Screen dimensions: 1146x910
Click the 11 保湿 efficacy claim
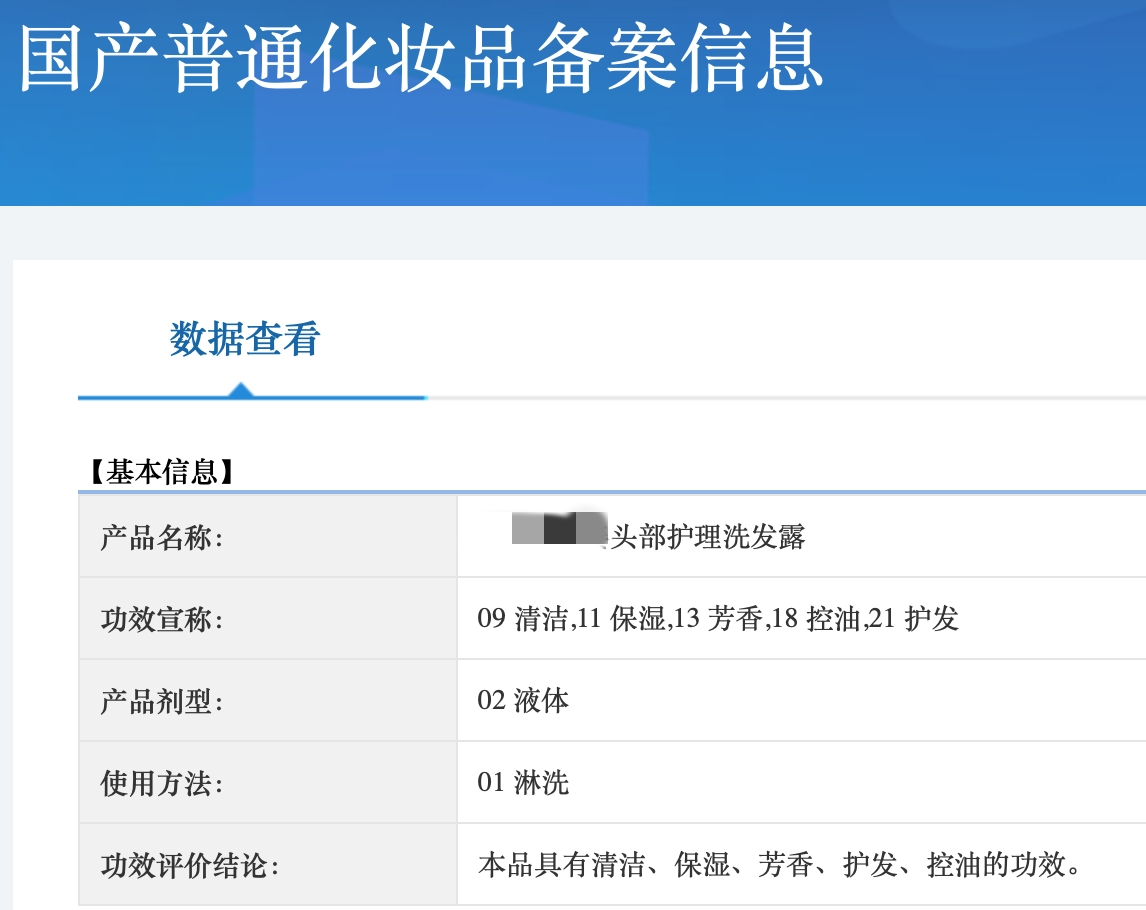[622, 619]
